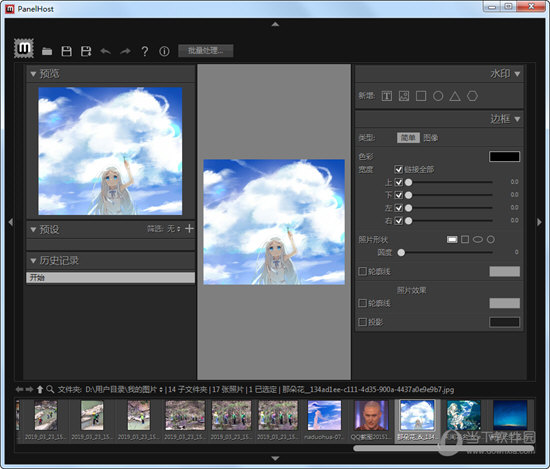The width and height of the screenshot is (550, 469).
Task: Open folder path dropdown 我的图片
Action: 124,390
